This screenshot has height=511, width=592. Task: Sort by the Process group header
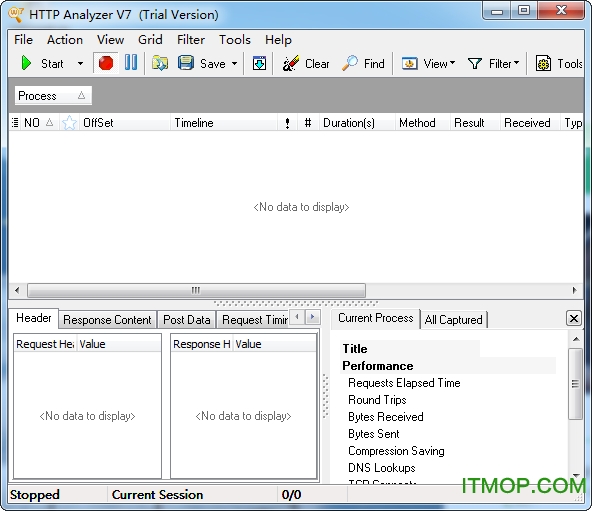coord(53,96)
